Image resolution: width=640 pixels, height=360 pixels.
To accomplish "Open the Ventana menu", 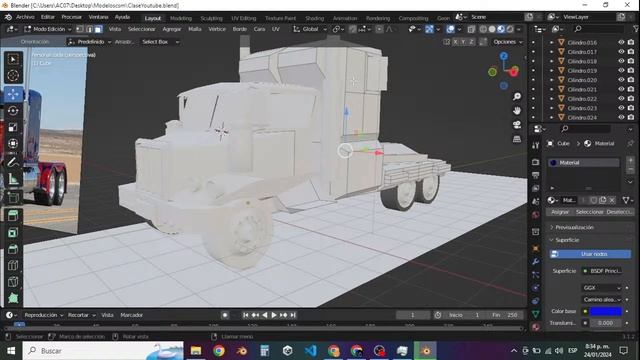I will pos(98,17).
